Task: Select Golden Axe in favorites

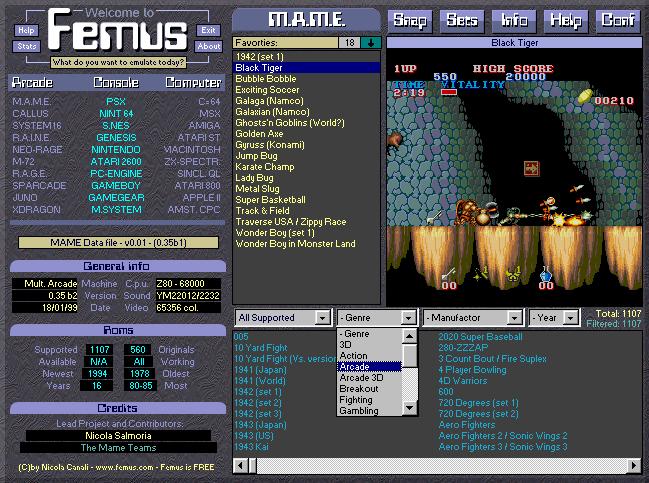Action: [x=306, y=134]
